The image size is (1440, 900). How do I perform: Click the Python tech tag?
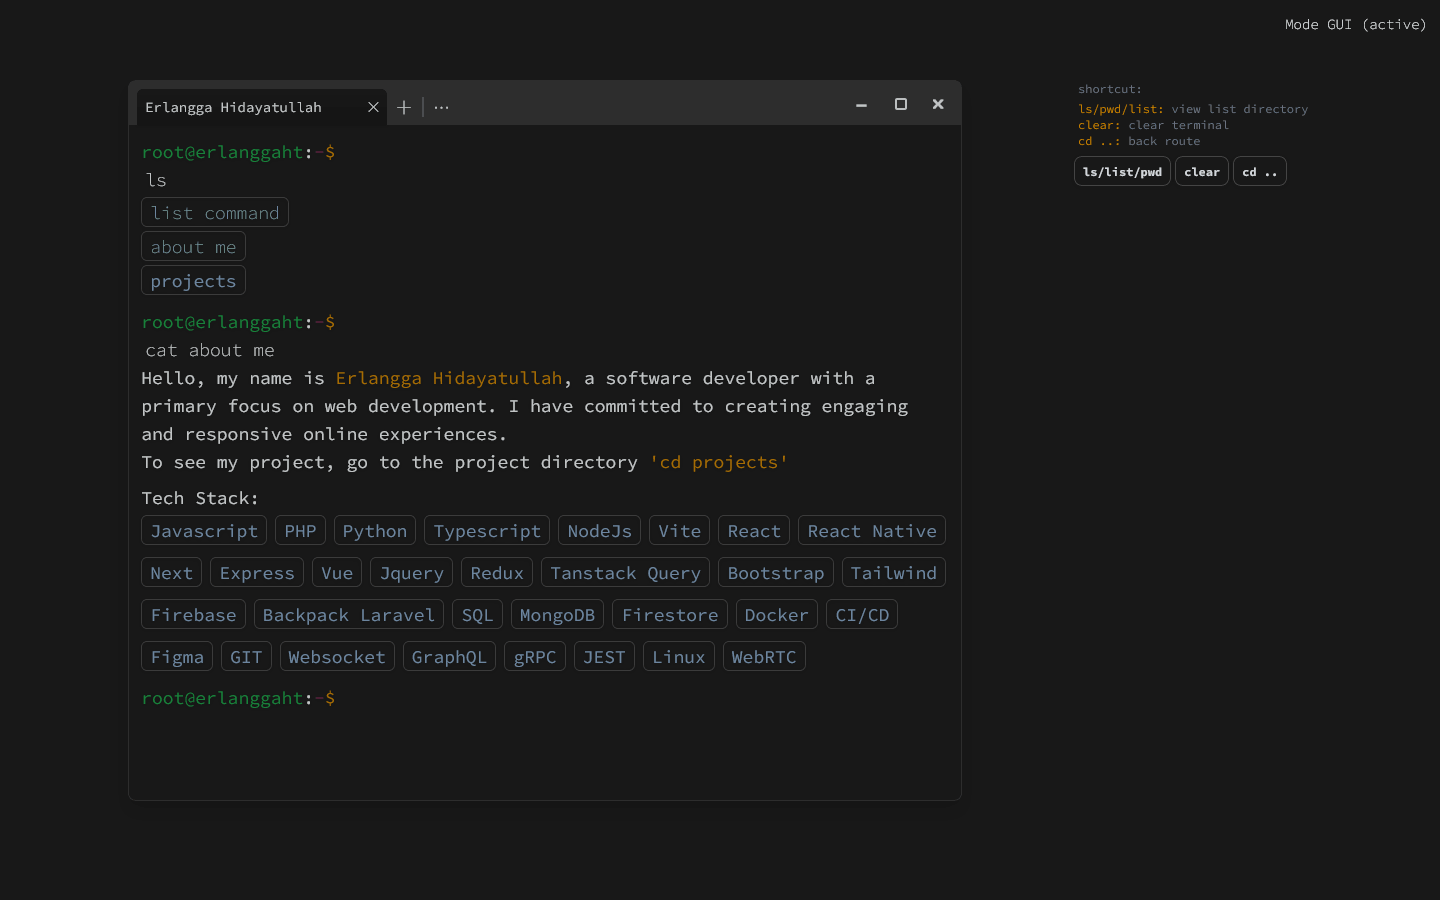(x=375, y=531)
